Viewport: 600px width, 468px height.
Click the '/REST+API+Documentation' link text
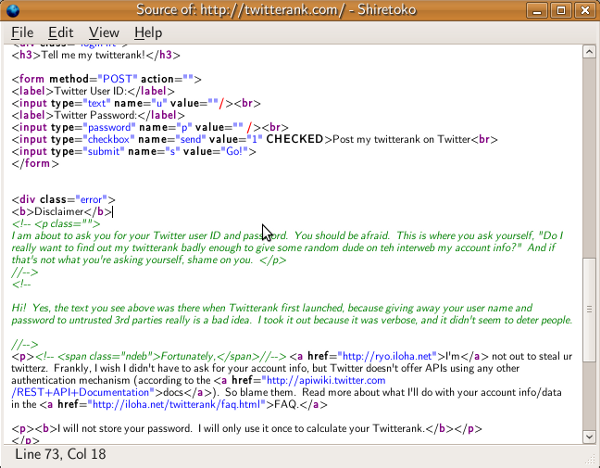point(80,393)
